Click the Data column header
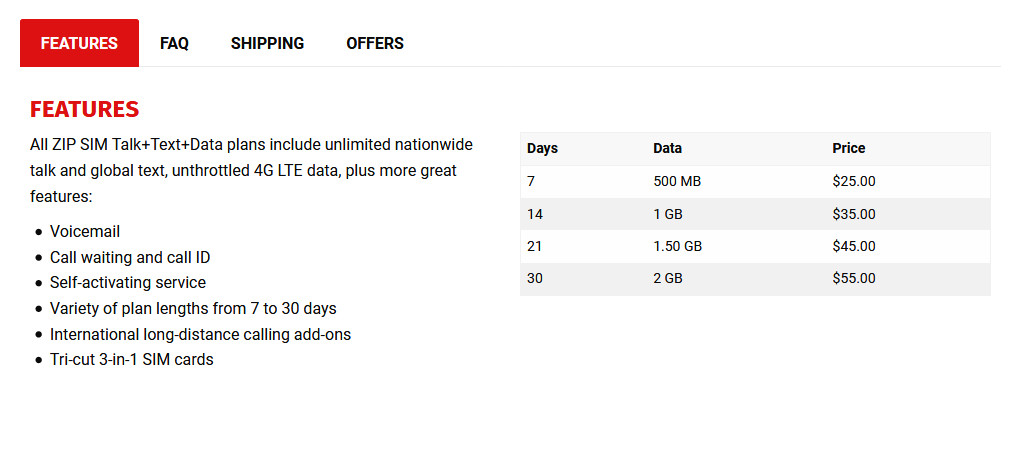Viewport: 1021px width, 469px height. [667, 149]
